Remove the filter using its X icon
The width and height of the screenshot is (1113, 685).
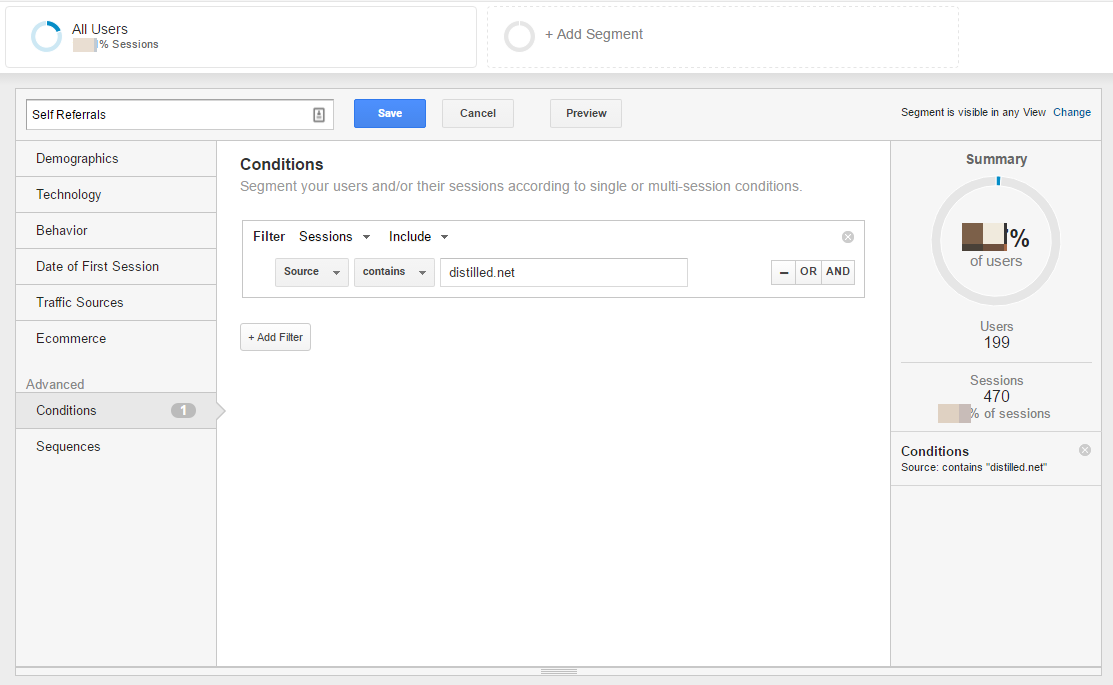[848, 237]
